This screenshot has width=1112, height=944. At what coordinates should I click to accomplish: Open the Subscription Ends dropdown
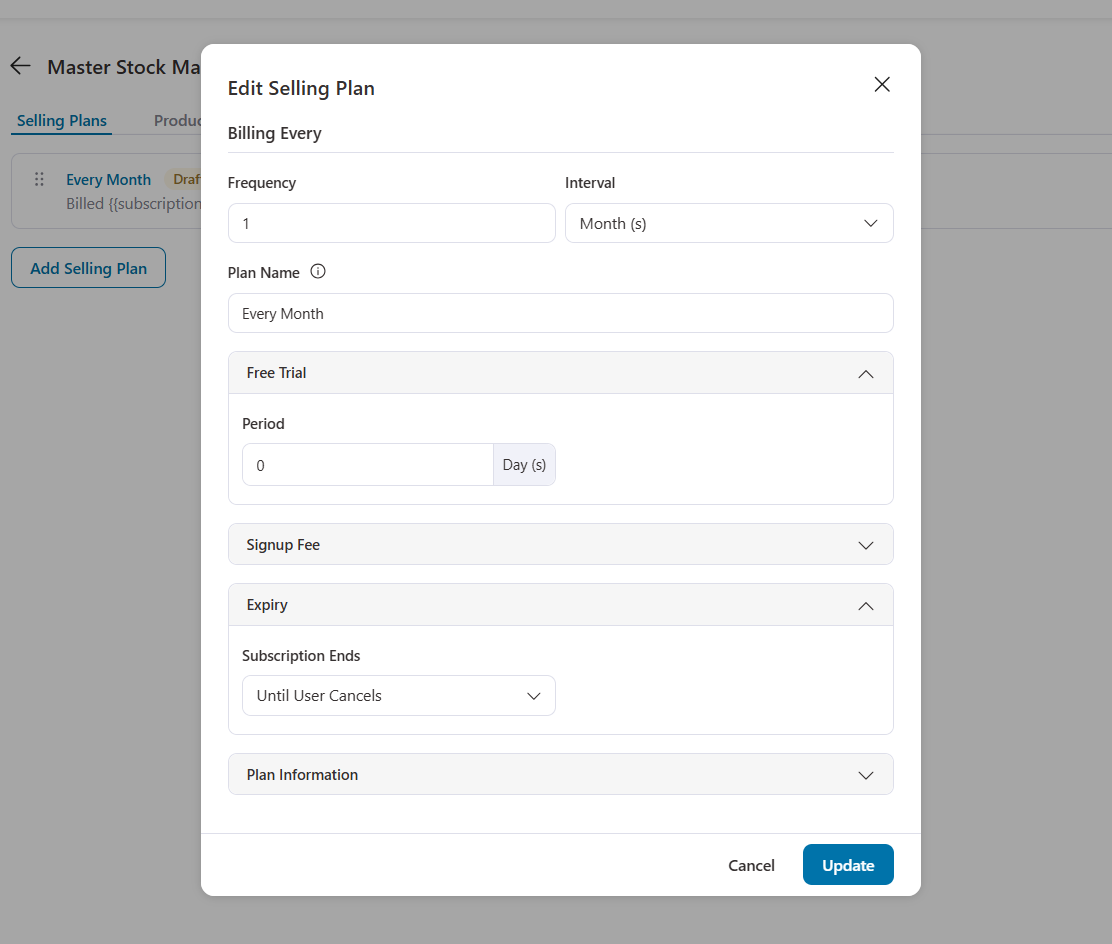click(398, 695)
